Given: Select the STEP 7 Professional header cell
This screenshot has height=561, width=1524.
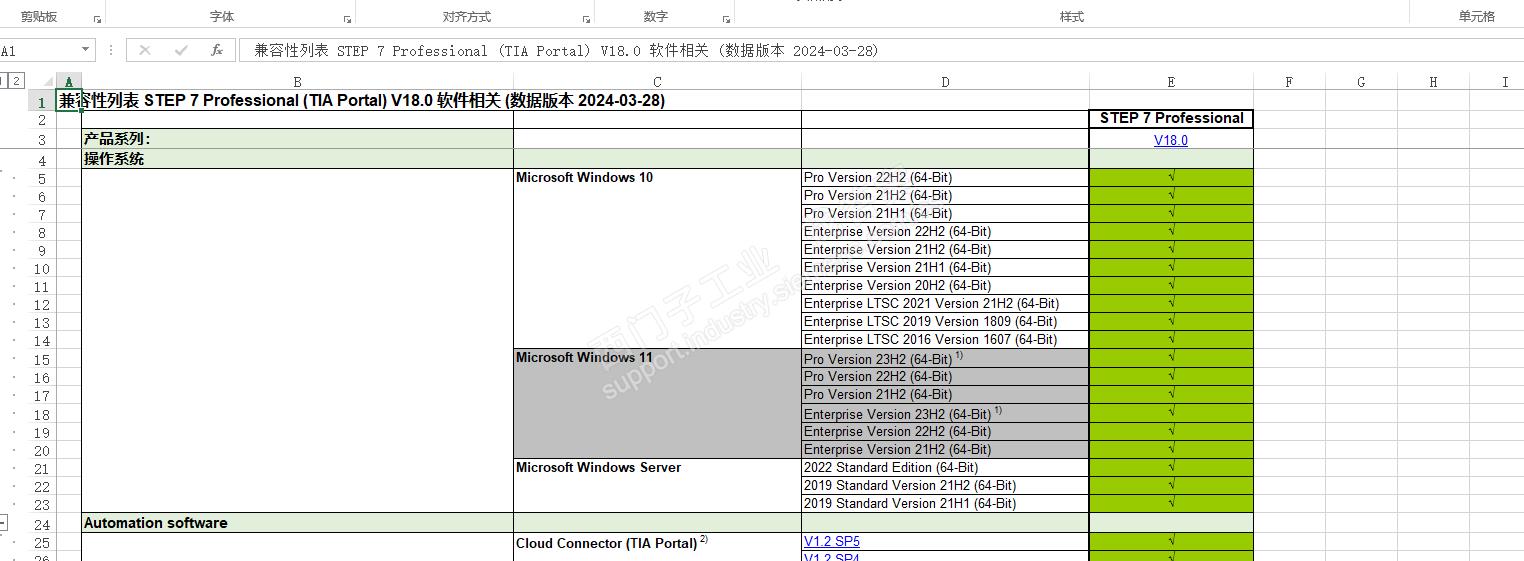Looking at the screenshot, I should 1171,119.
